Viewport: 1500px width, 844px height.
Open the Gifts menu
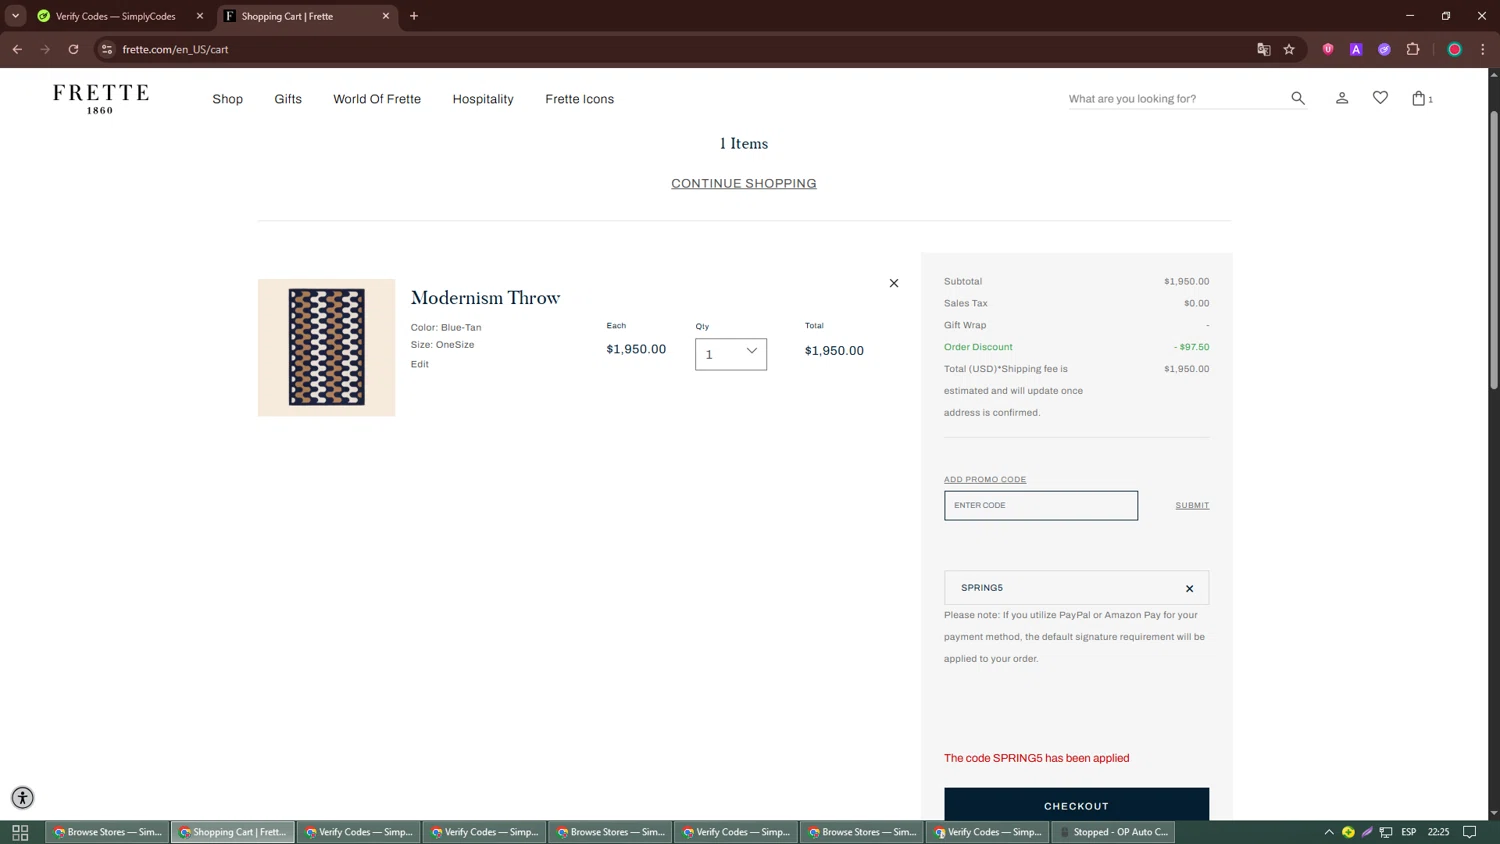288,99
